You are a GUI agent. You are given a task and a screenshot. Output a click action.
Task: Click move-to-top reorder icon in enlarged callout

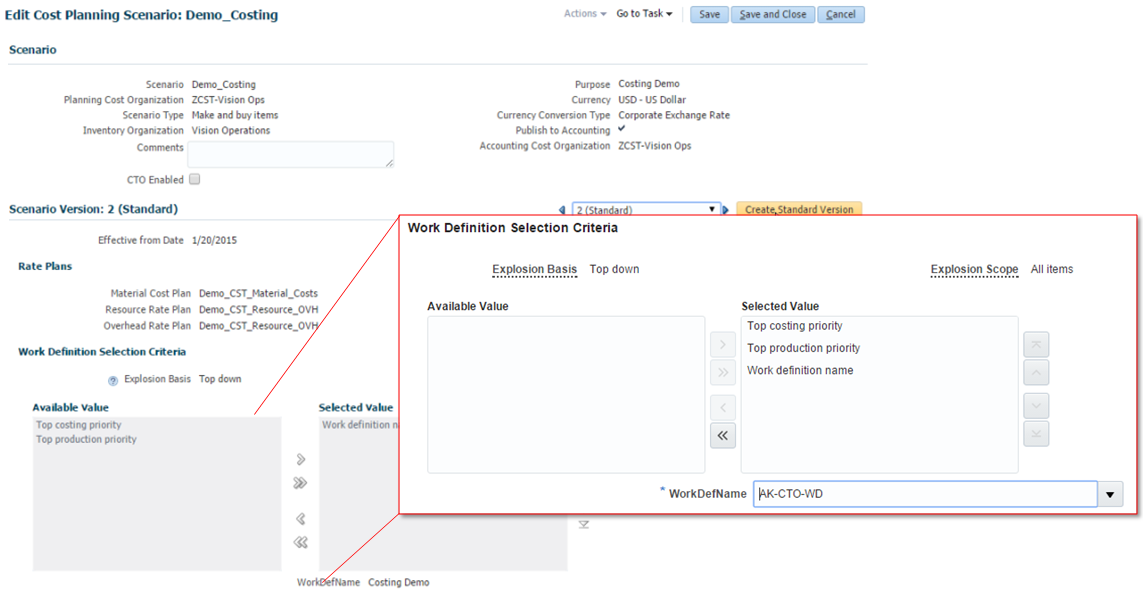point(1036,345)
